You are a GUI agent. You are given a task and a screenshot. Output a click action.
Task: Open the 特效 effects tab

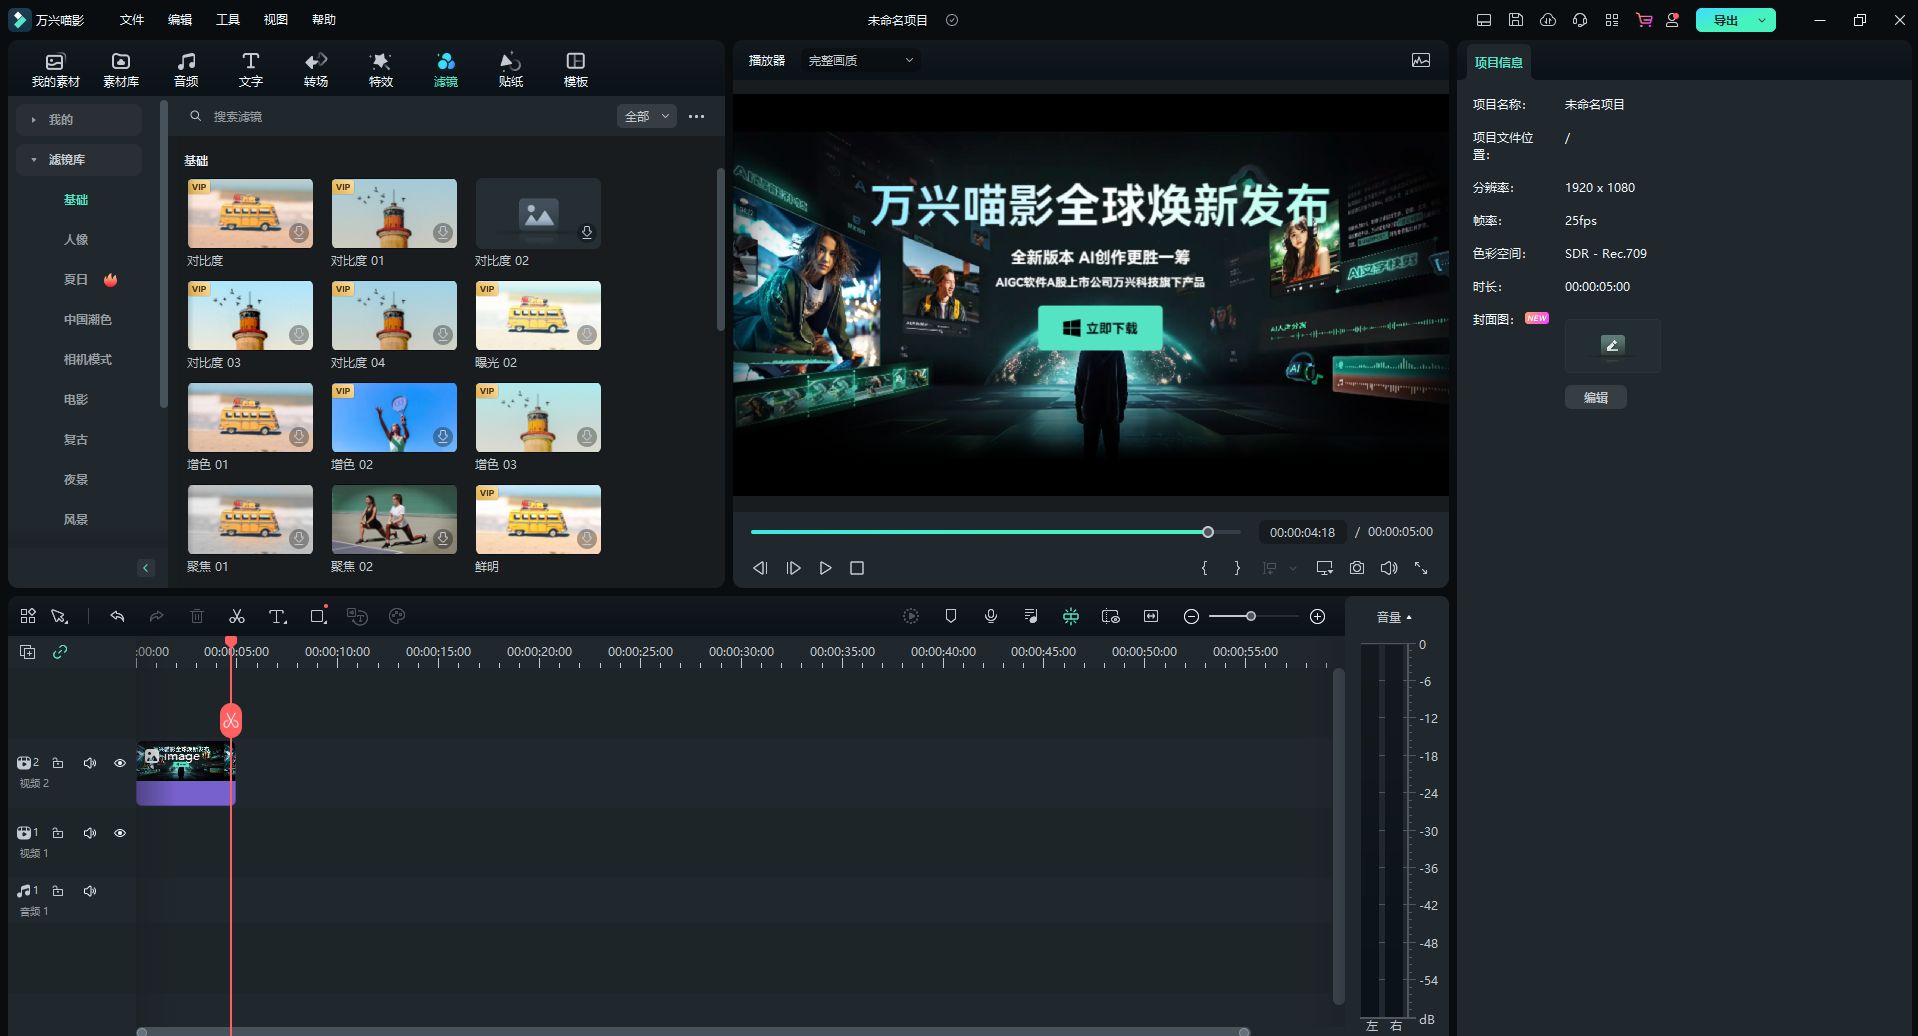pyautogui.click(x=381, y=69)
